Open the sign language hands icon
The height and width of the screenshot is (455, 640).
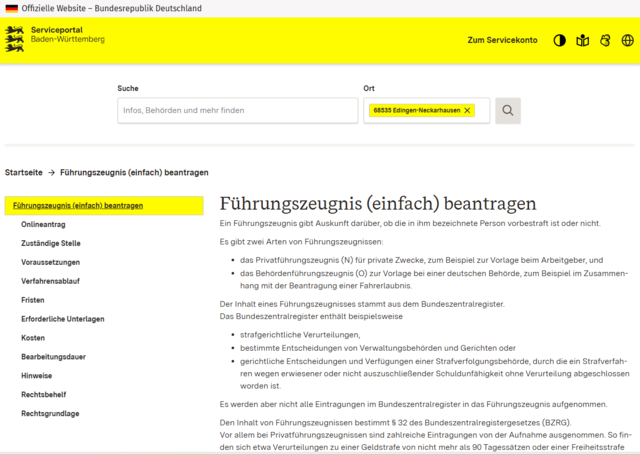605,41
